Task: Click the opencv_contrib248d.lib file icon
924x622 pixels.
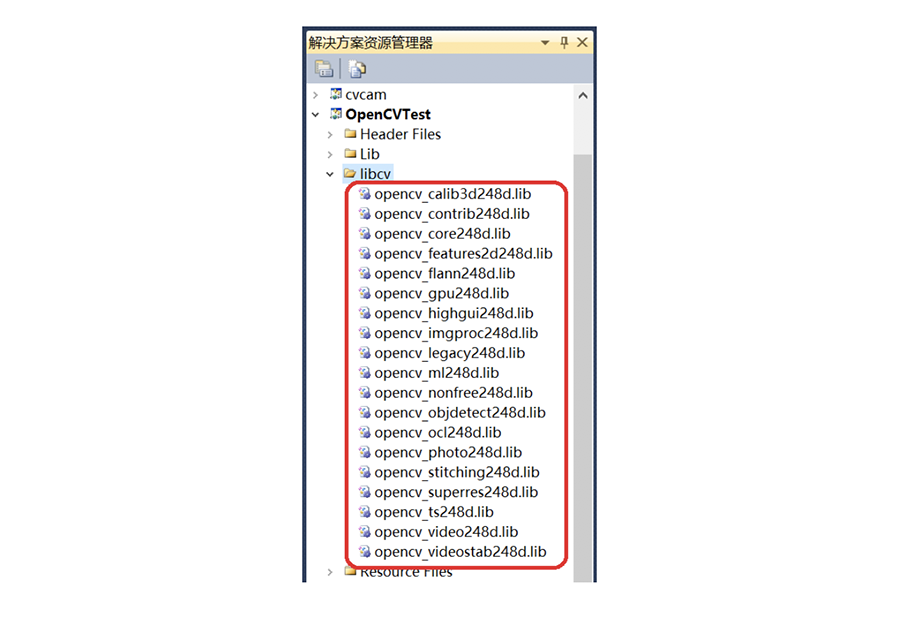Action: pos(365,214)
